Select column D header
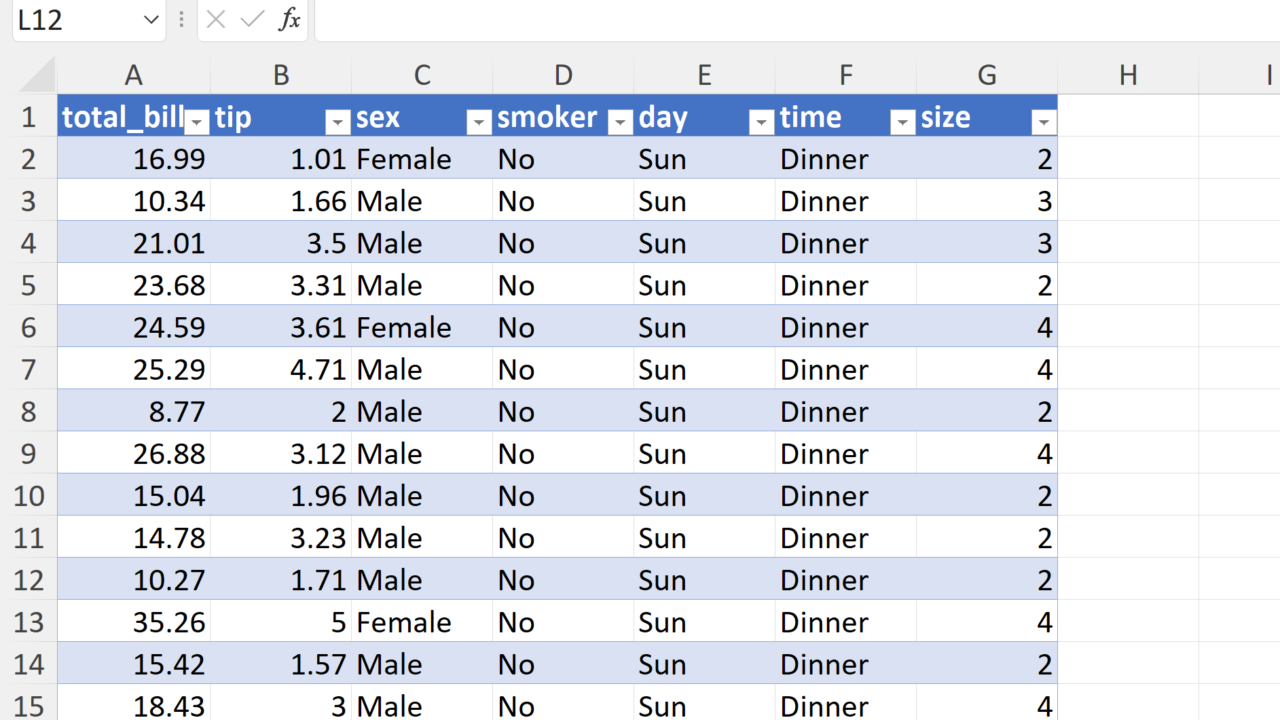 [563, 75]
